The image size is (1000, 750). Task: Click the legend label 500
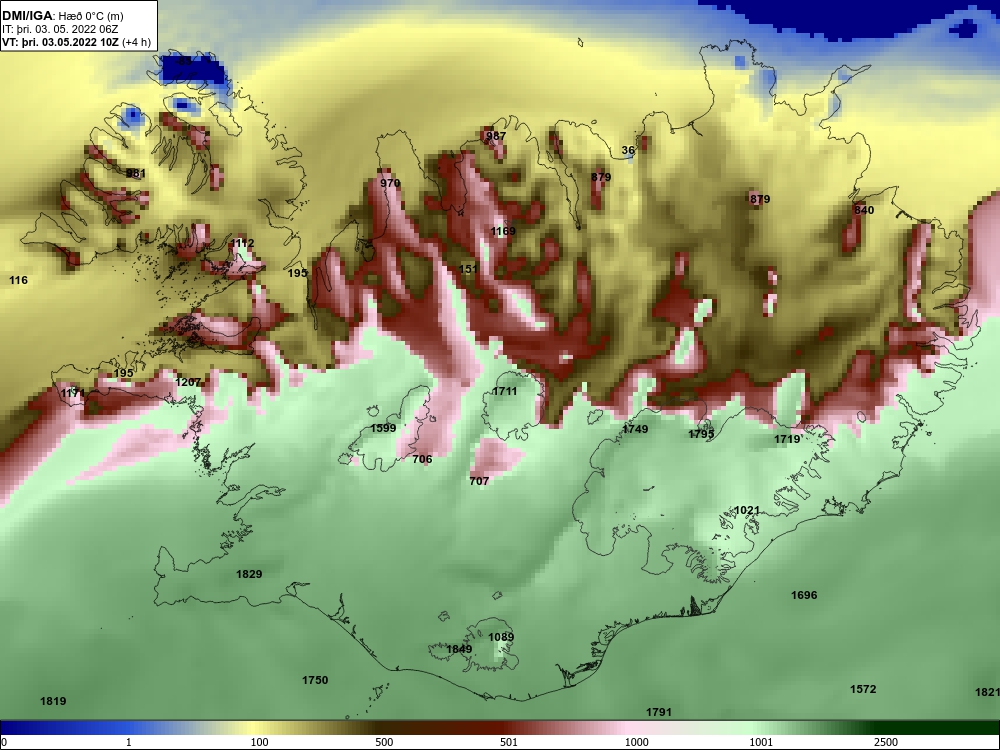pyautogui.click(x=385, y=742)
